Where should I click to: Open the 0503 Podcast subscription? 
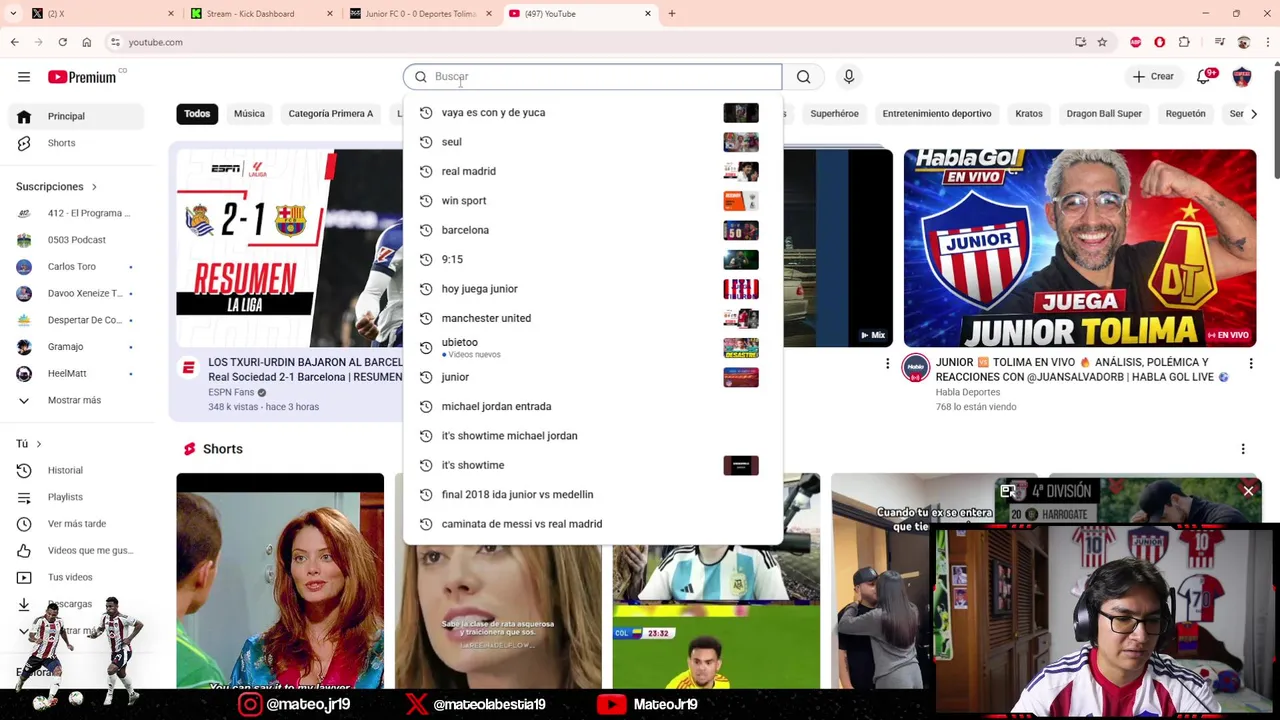(x=77, y=240)
